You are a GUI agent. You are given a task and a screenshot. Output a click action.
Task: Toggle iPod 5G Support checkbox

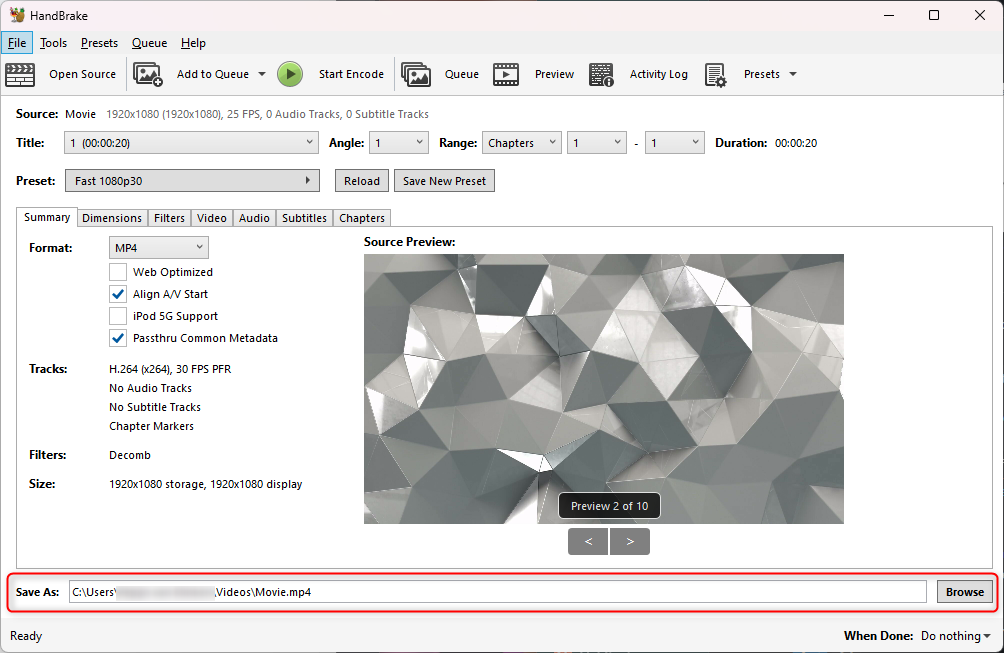tap(118, 316)
